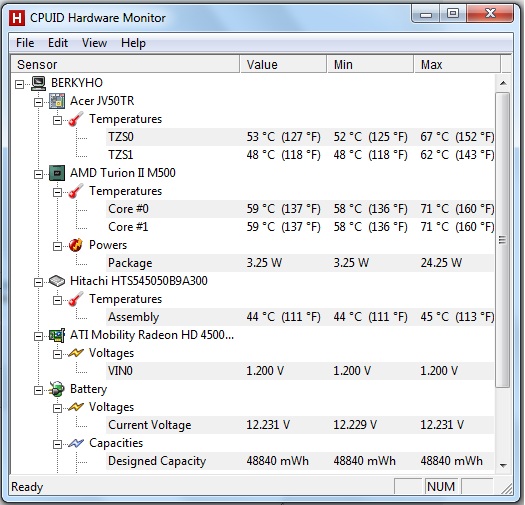This screenshot has width=525, height=505.
Task: Open the Help menu
Action: [133, 43]
